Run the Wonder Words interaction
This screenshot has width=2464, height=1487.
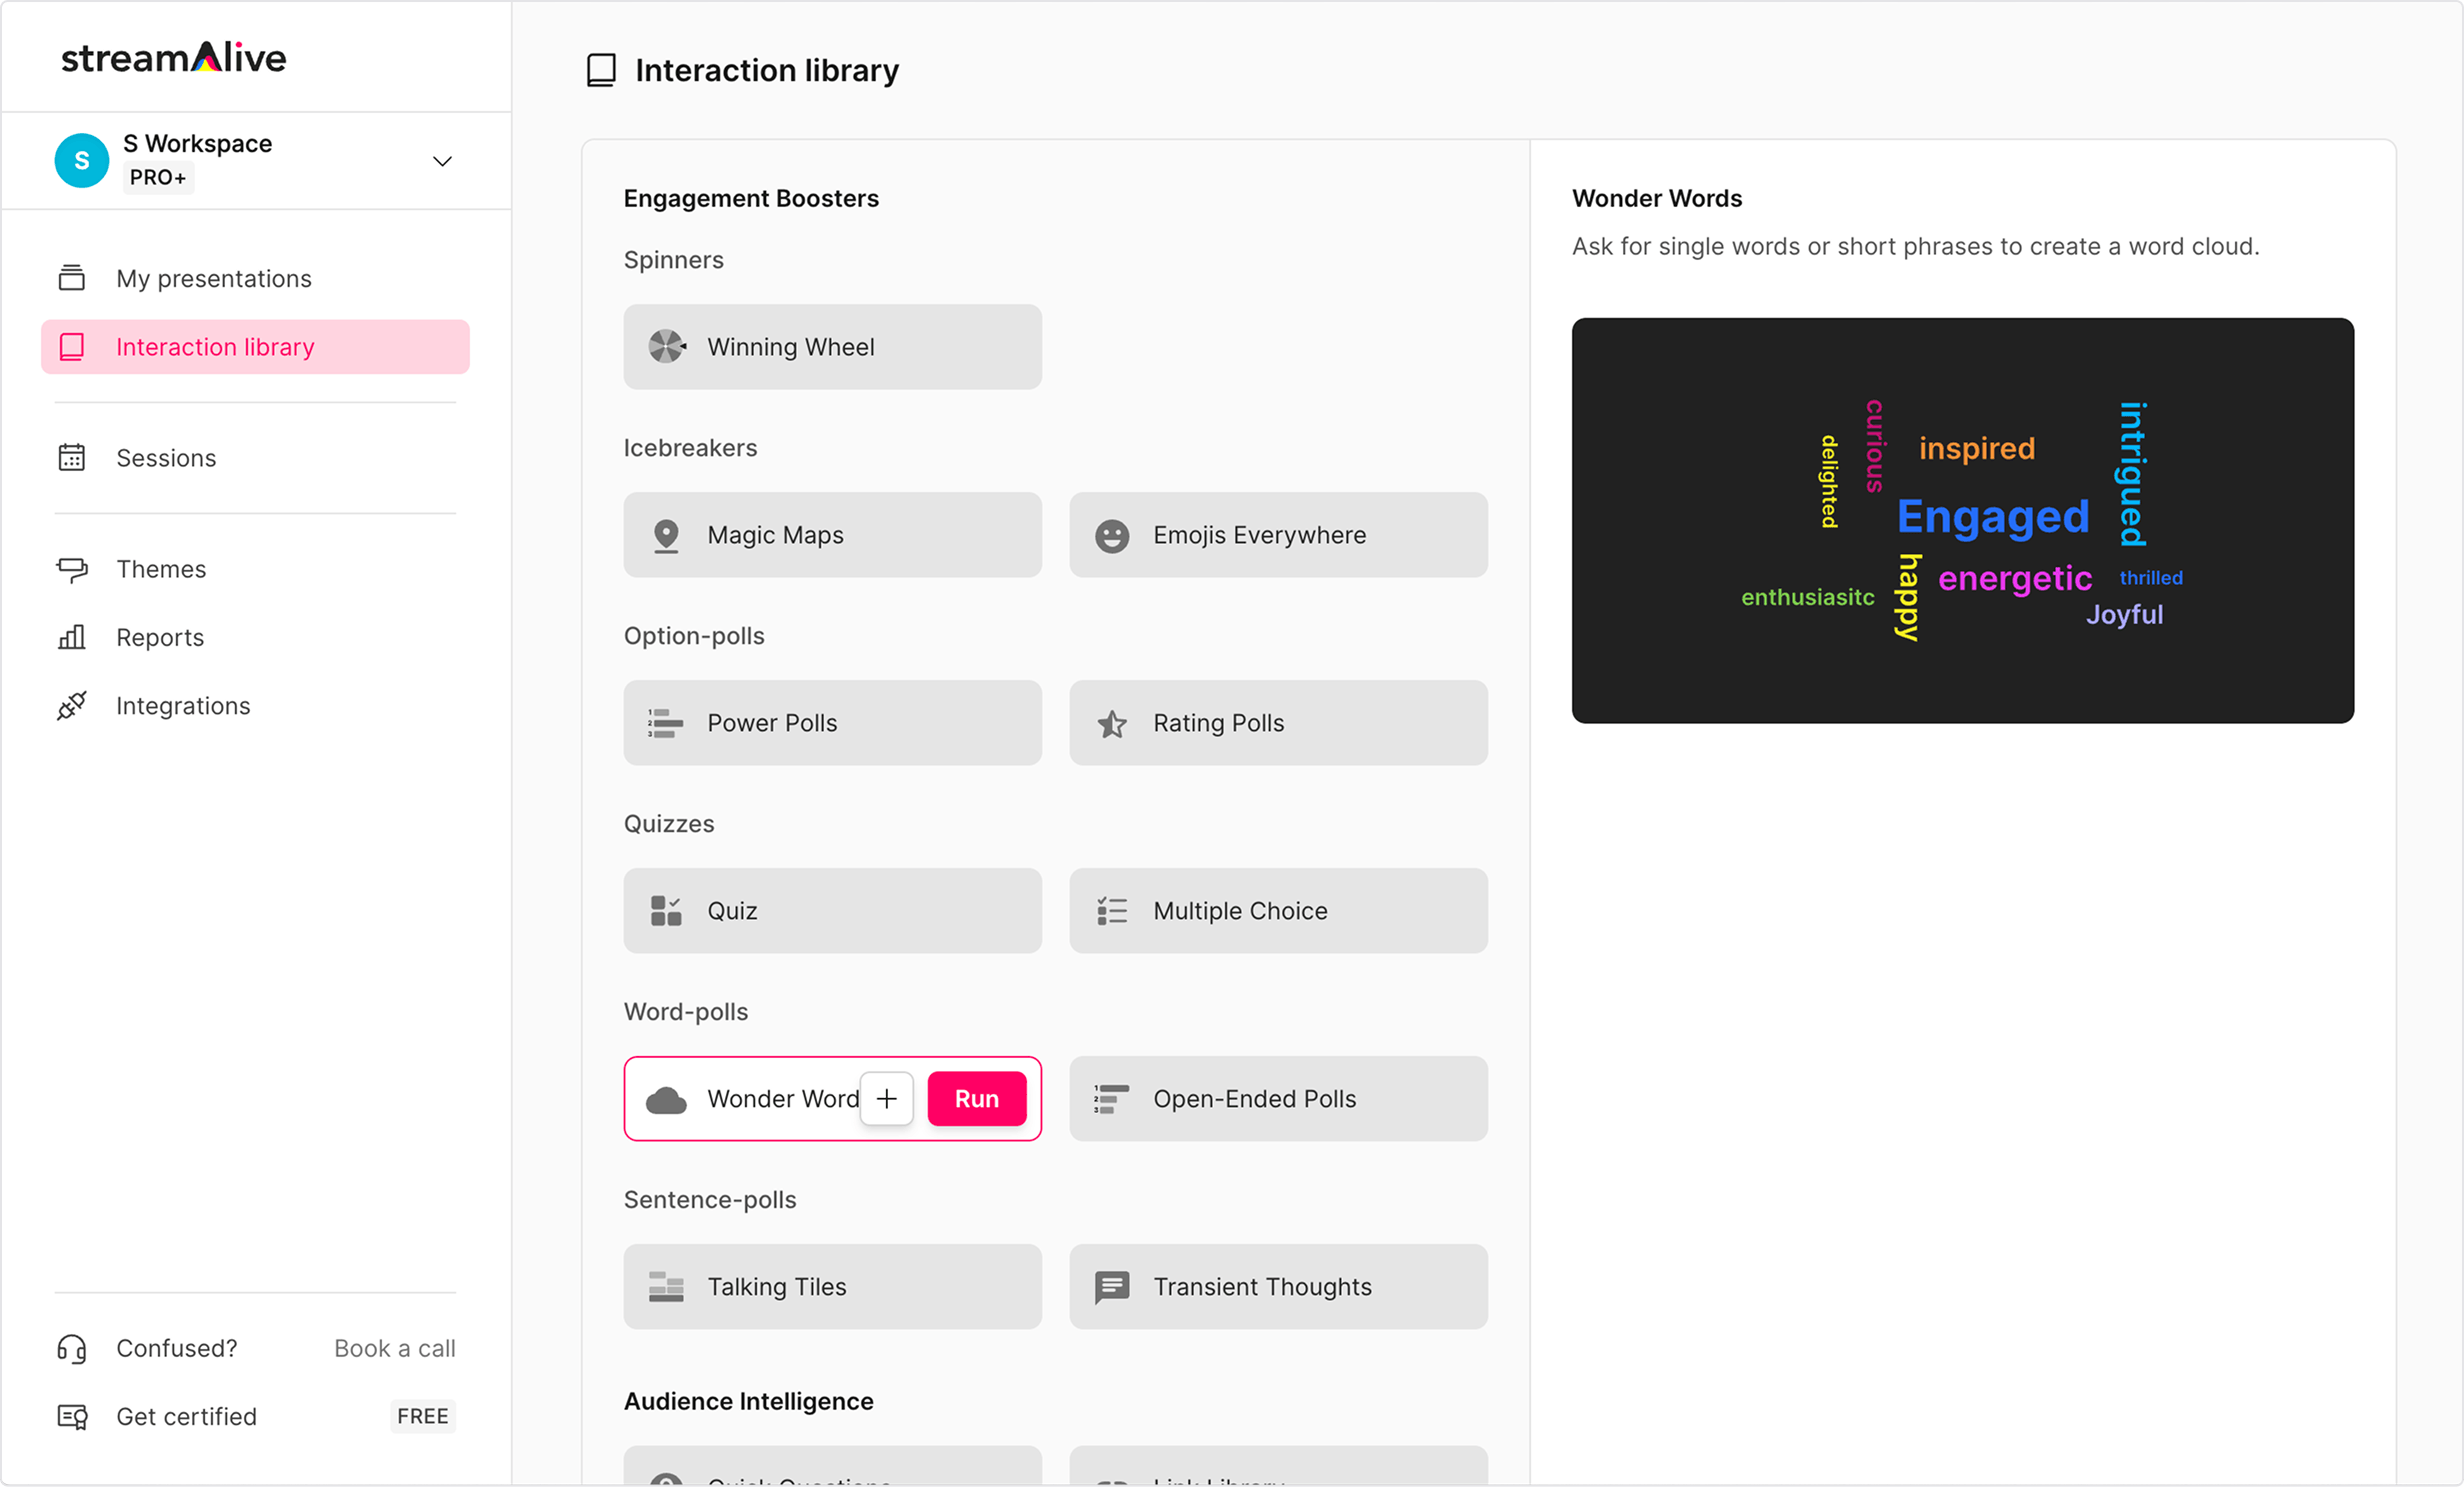(976, 1099)
